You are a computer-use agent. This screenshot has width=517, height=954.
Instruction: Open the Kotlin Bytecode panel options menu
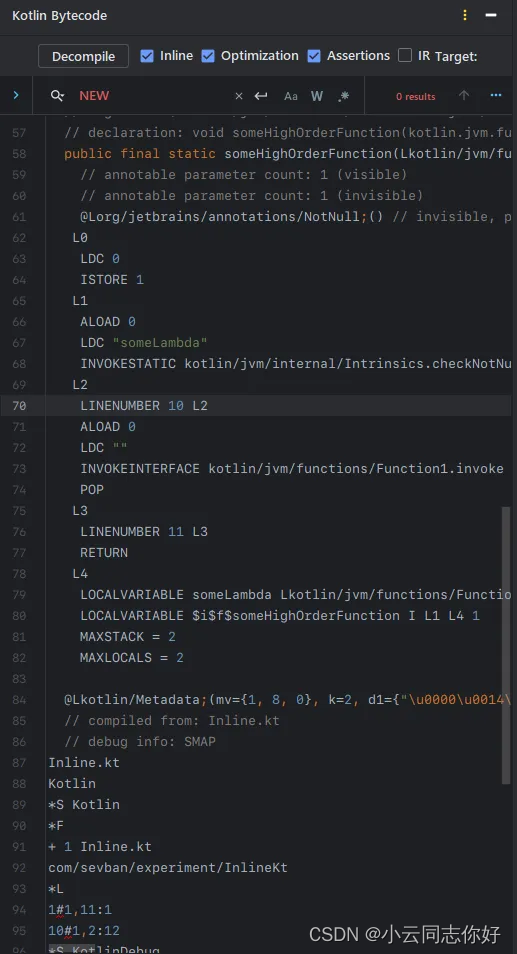465,15
